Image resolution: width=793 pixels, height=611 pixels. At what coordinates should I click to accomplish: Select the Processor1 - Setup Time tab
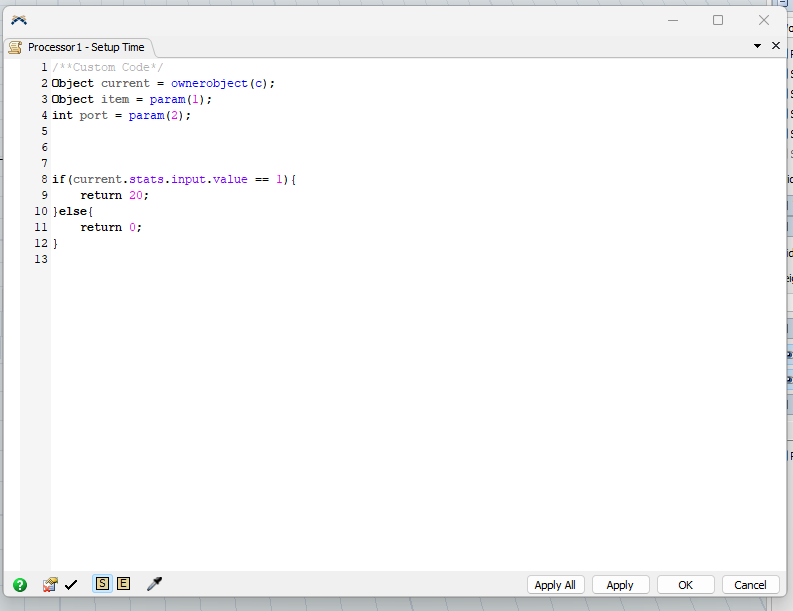[x=85, y=47]
